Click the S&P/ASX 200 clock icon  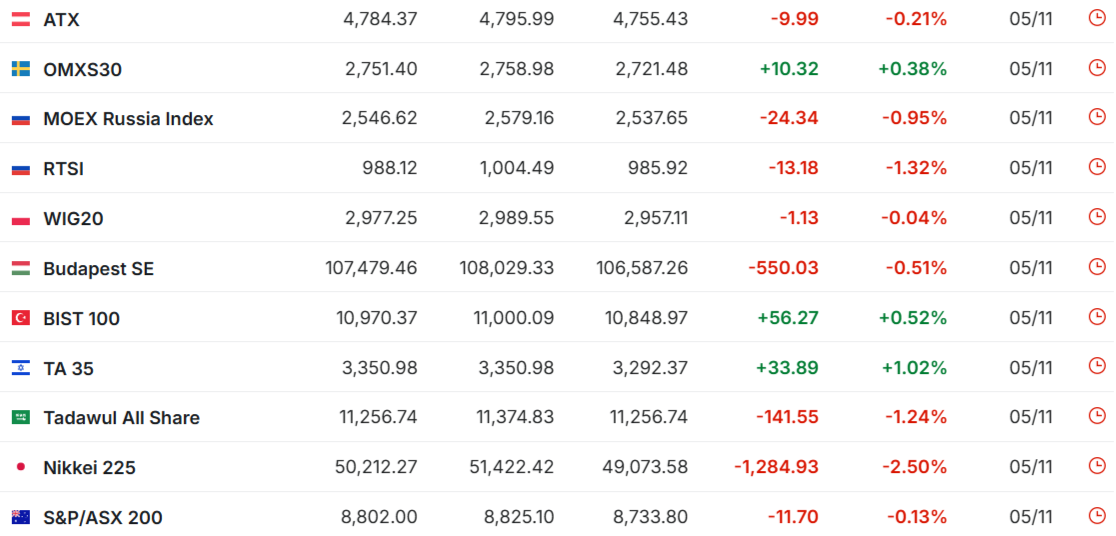coord(1096,517)
